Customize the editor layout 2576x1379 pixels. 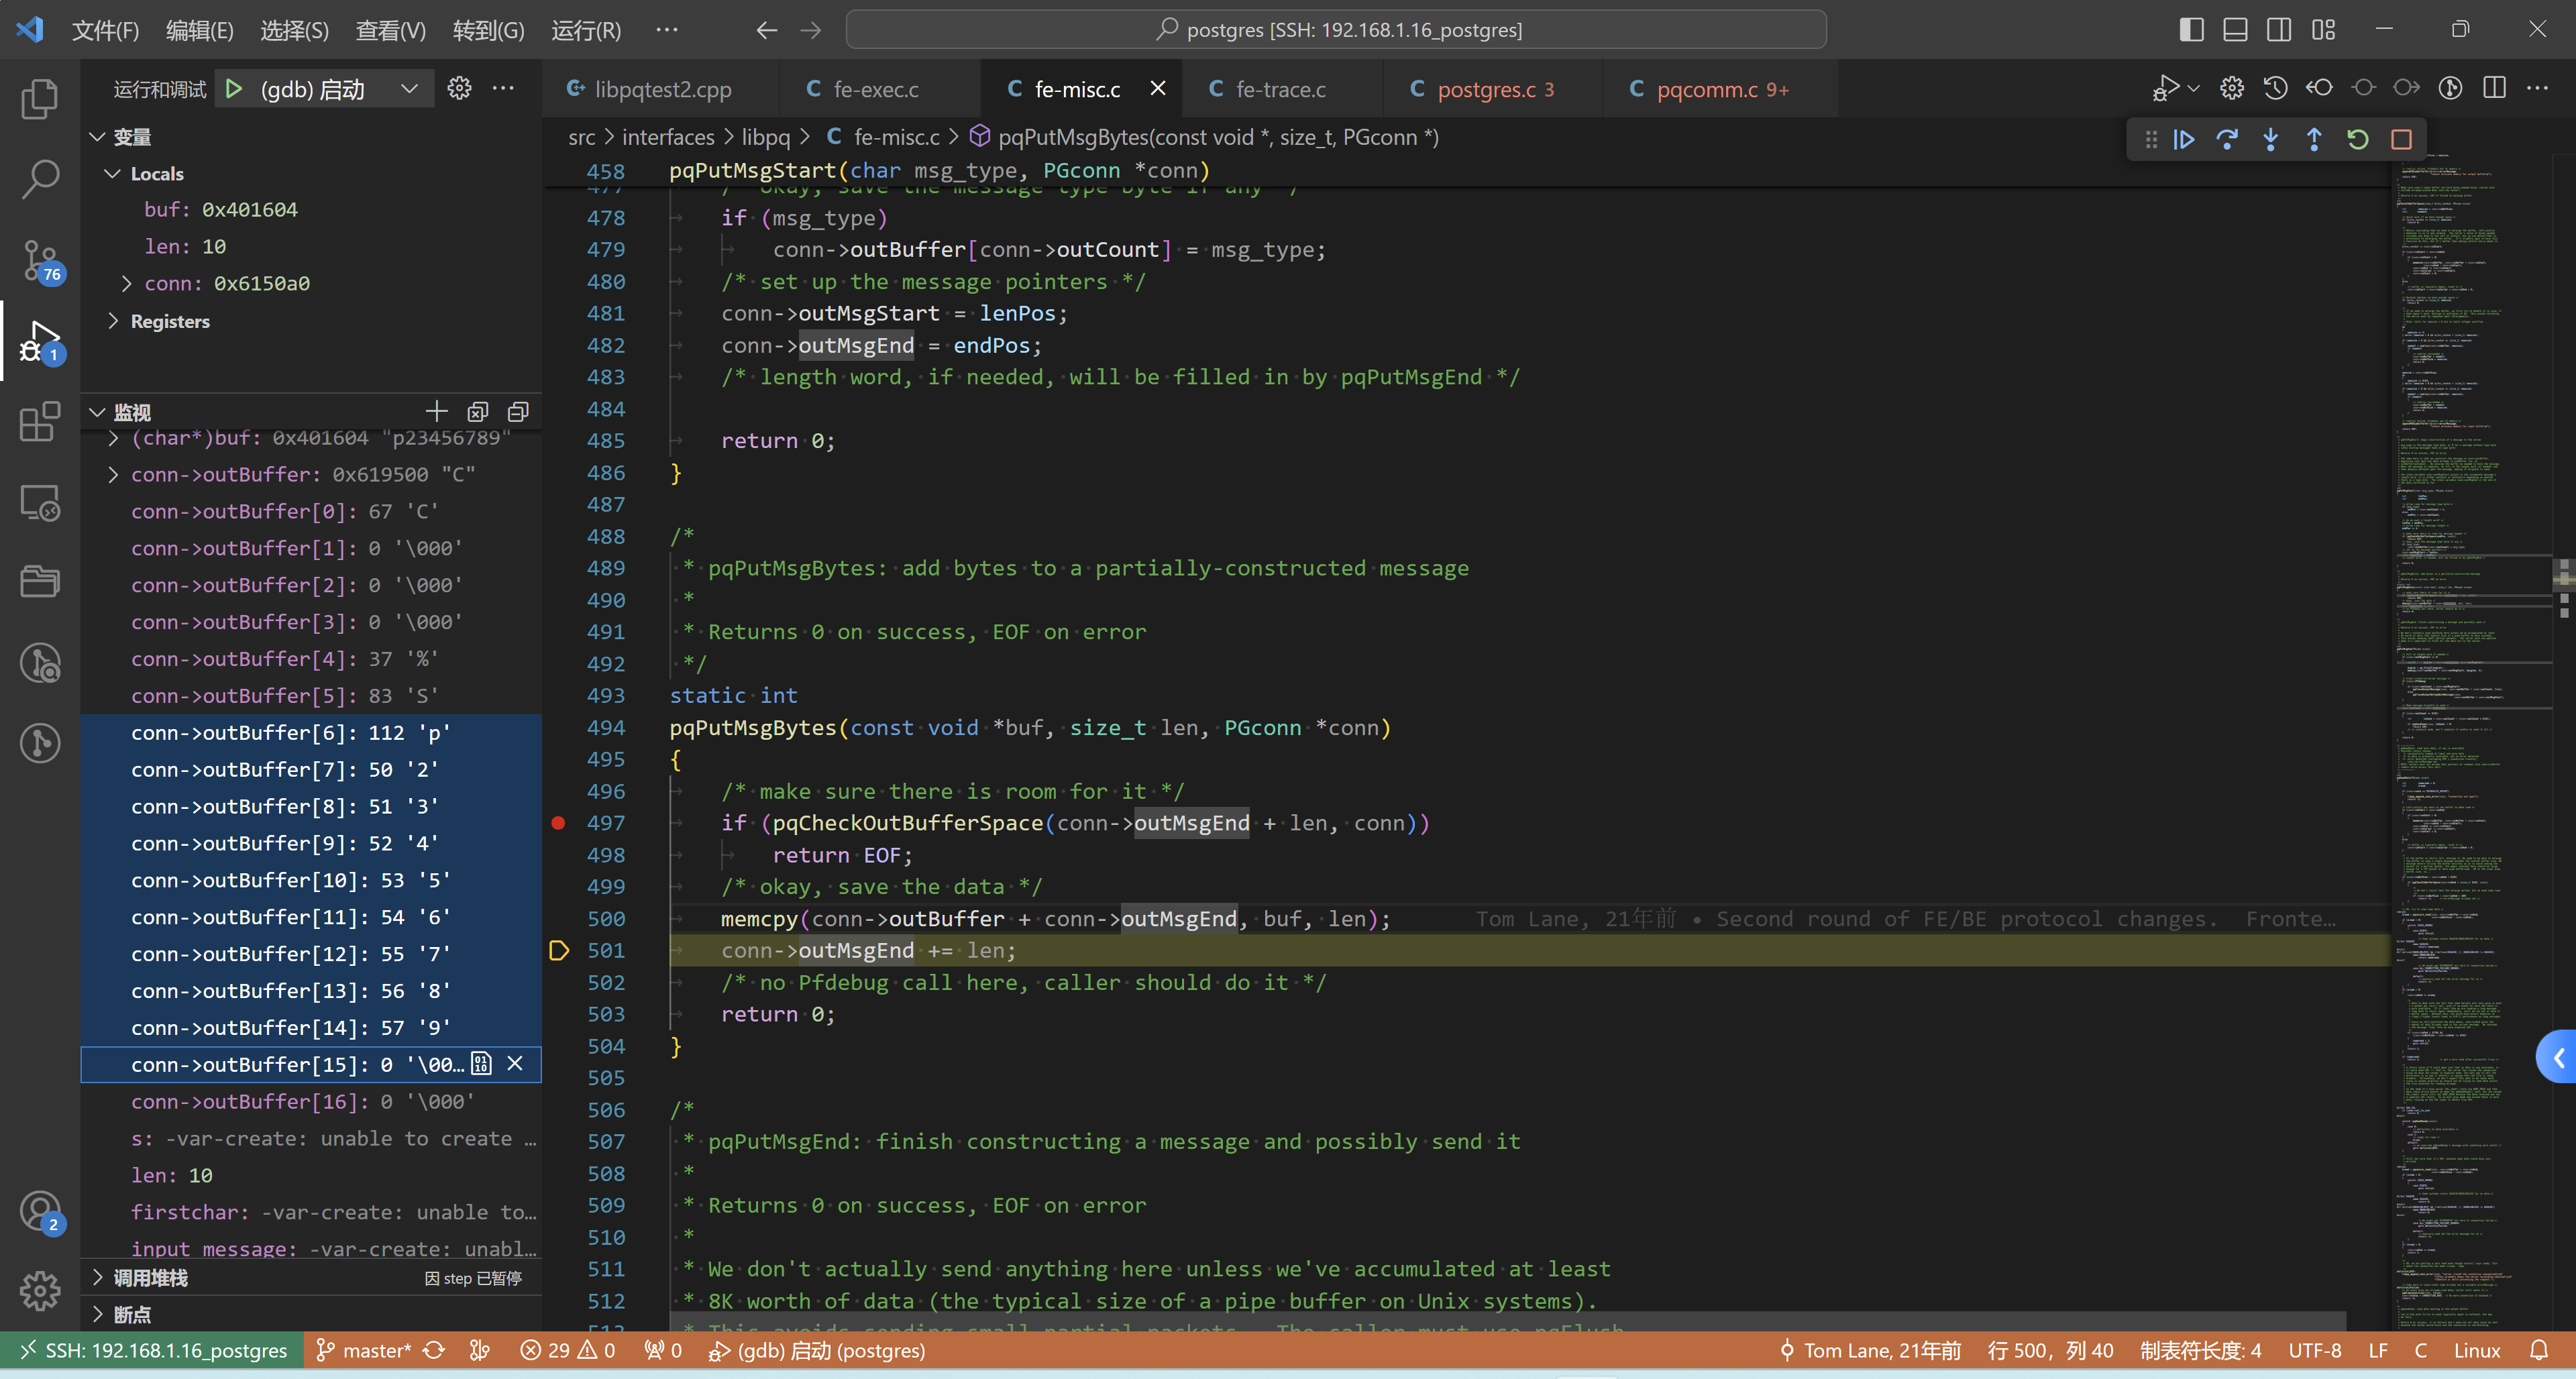coord(2323,30)
